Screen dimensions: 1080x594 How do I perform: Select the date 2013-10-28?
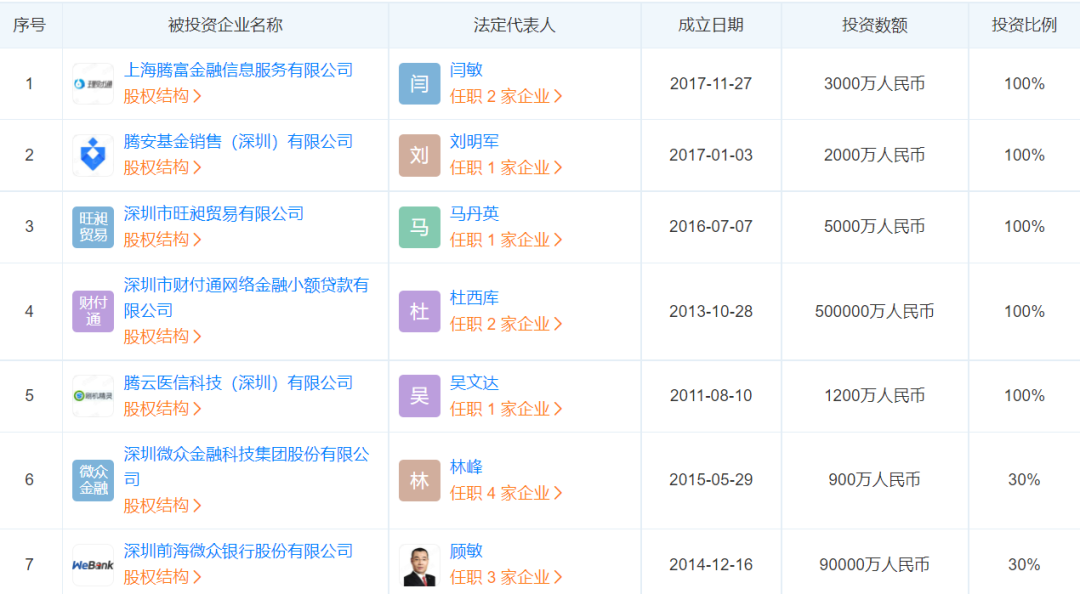point(711,311)
